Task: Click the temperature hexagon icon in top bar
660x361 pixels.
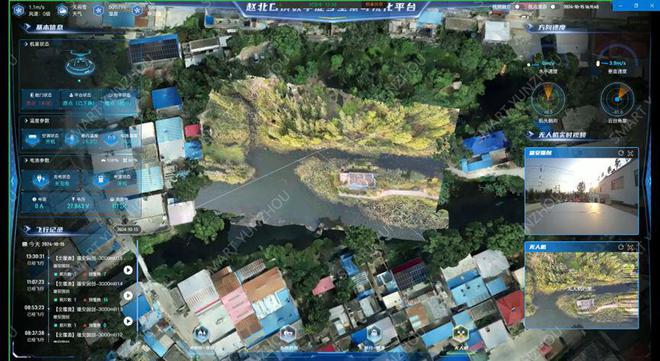Action: pos(98,10)
